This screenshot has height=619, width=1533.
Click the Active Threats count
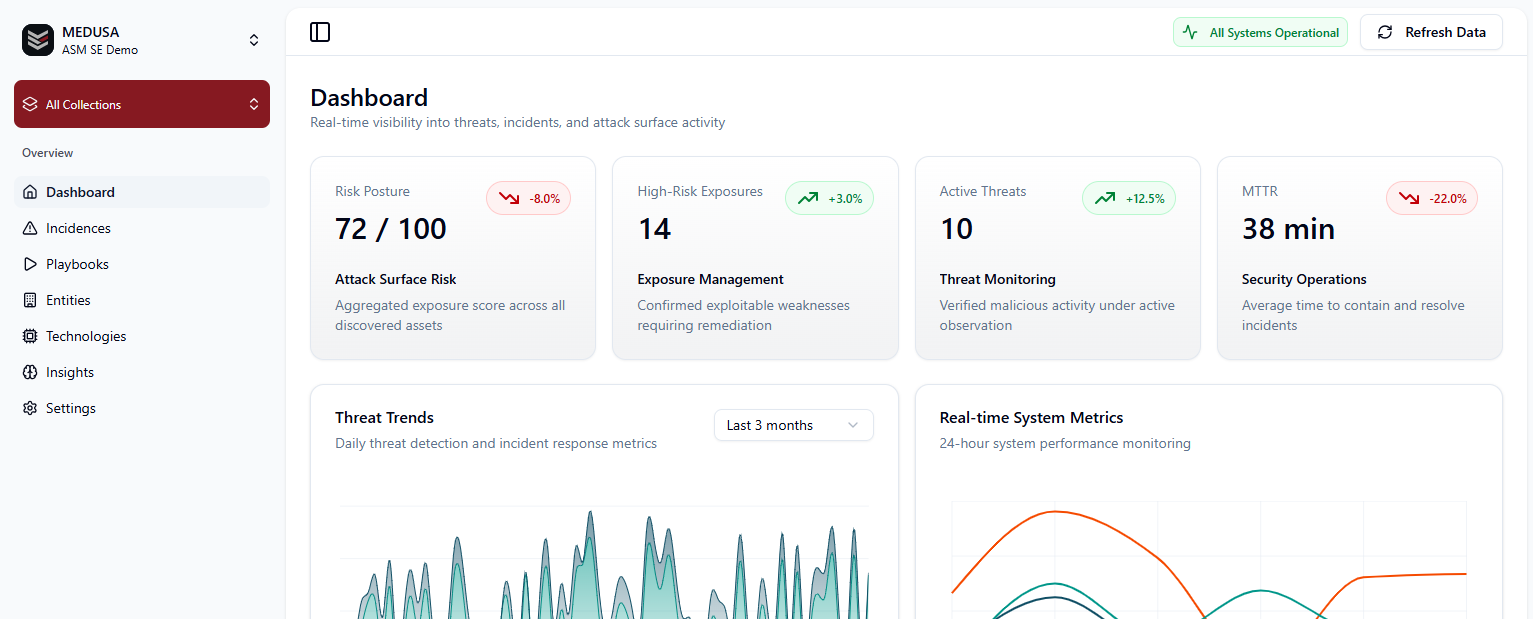957,228
